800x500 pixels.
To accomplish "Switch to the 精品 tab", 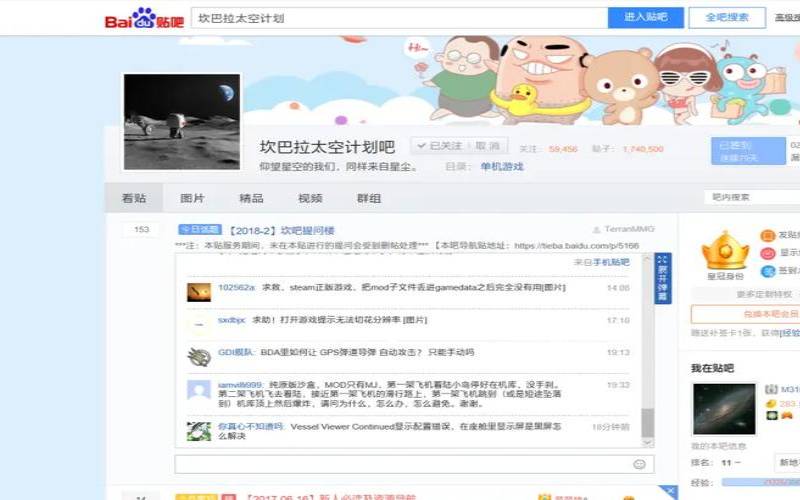I will coord(252,198).
